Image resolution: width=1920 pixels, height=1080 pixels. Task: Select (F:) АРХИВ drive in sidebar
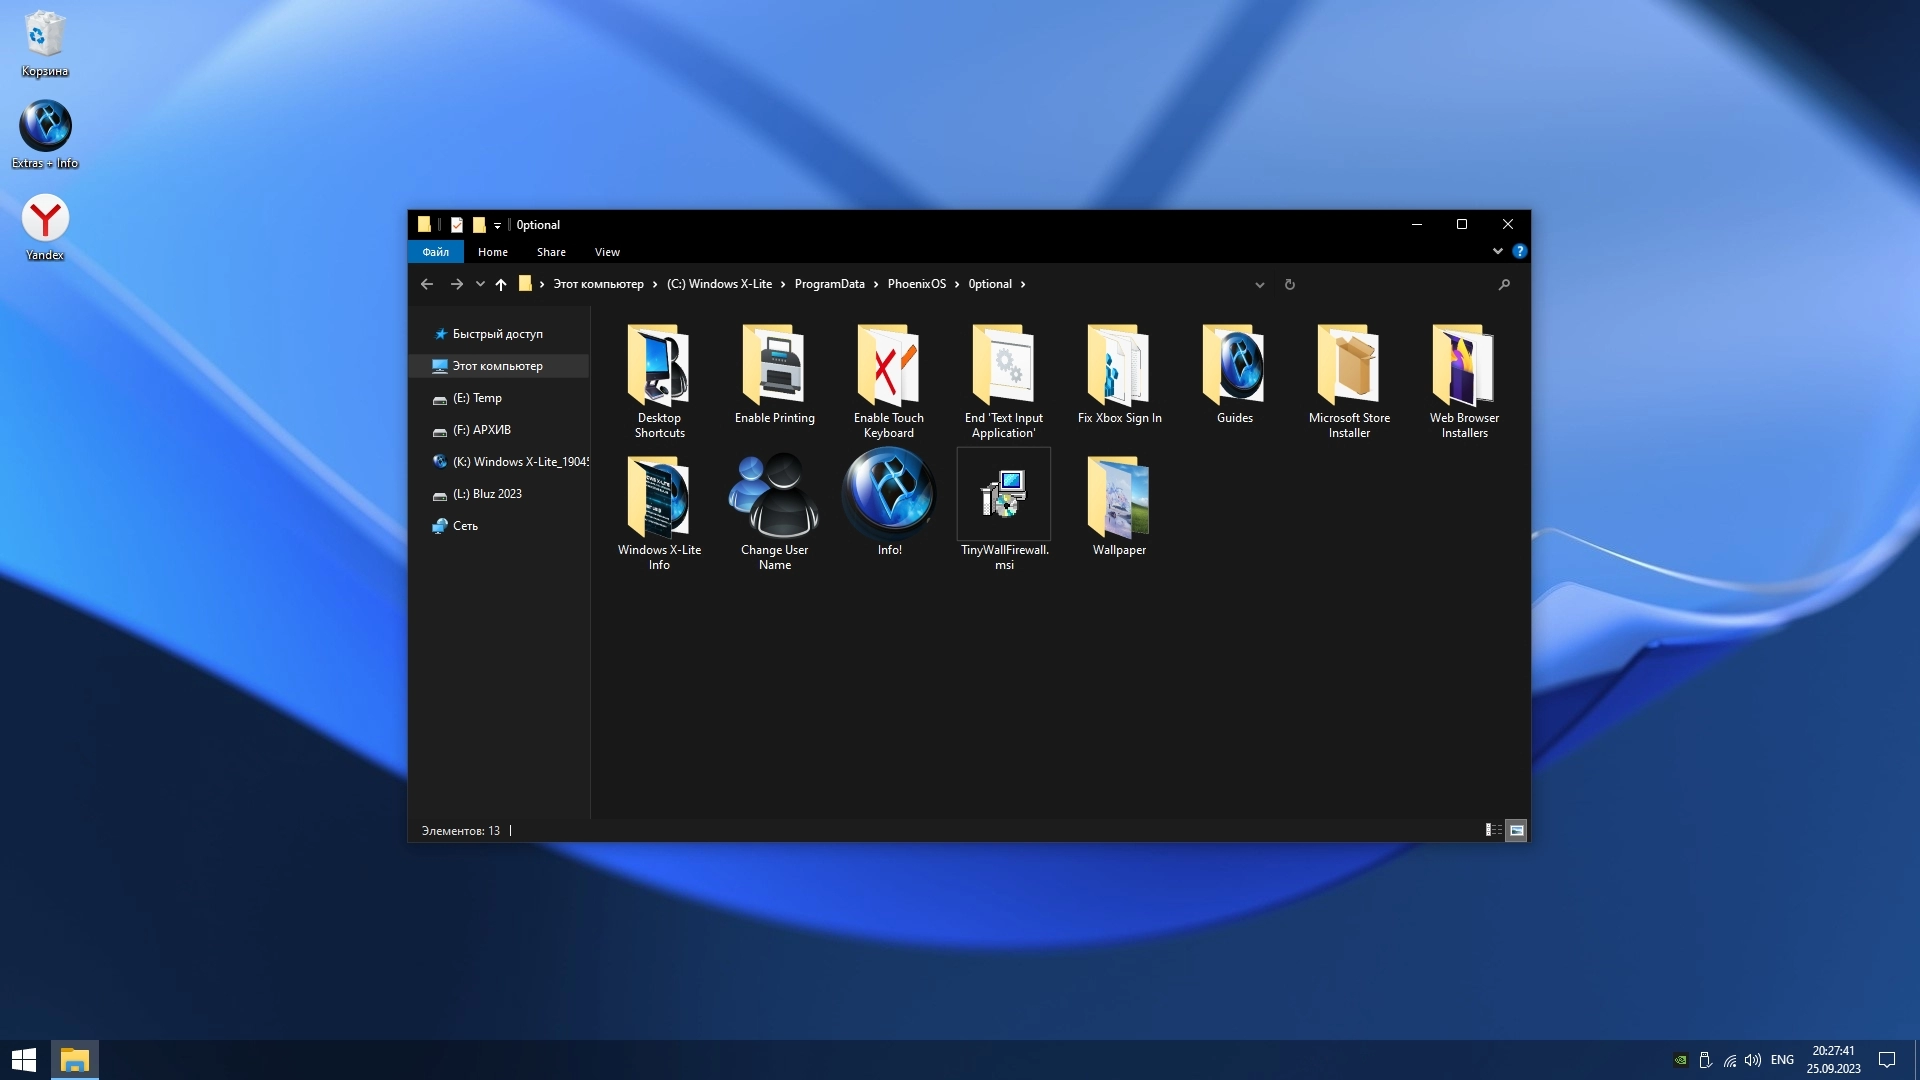[x=481, y=430]
